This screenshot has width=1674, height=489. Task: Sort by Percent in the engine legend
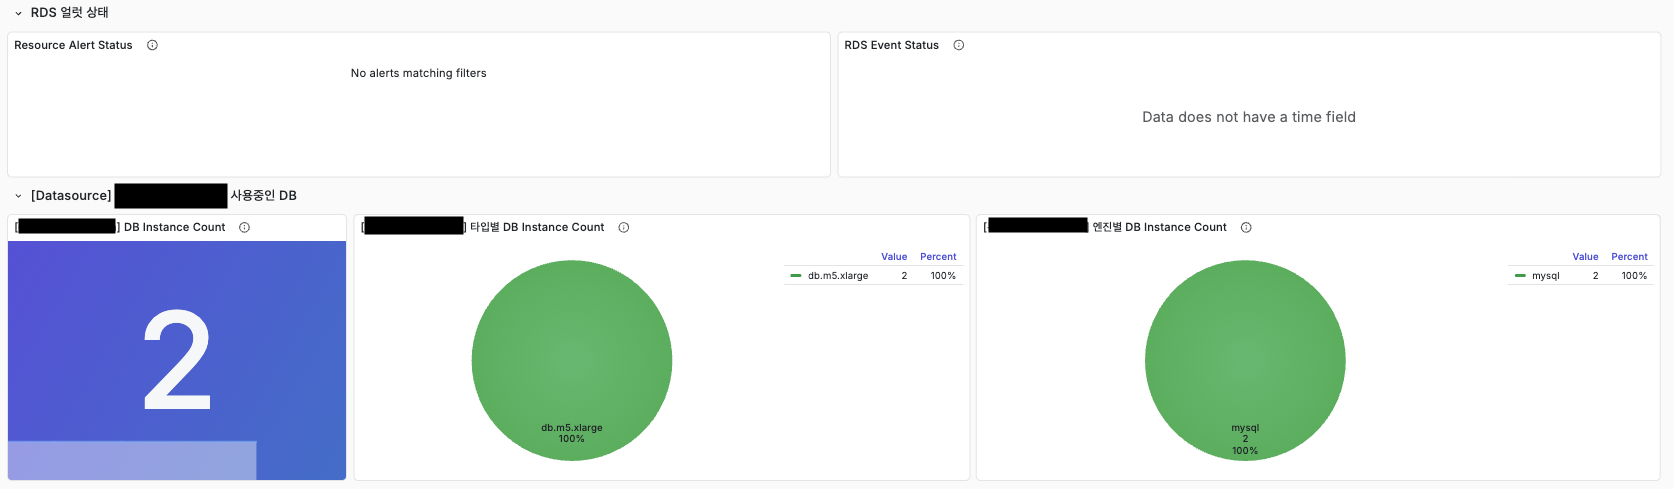tap(1629, 257)
